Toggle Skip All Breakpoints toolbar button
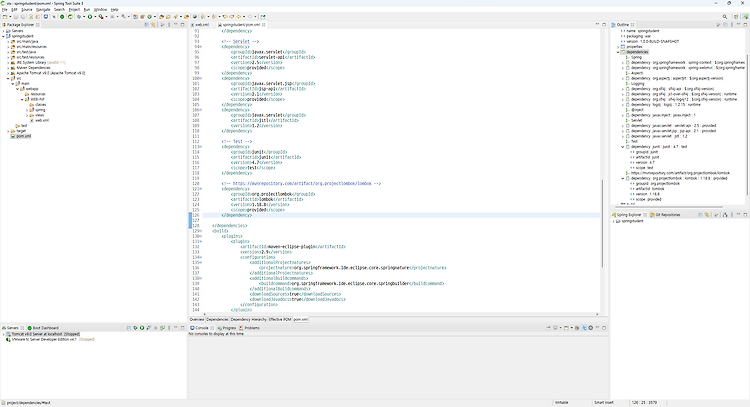The height and width of the screenshot is (407, 750). coord(54,17)
